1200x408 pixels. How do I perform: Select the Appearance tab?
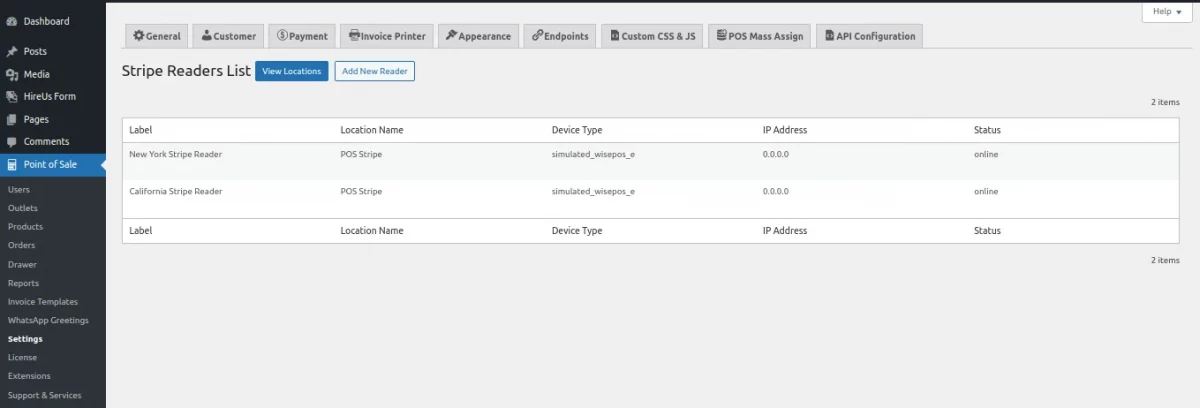pos(478,36)
